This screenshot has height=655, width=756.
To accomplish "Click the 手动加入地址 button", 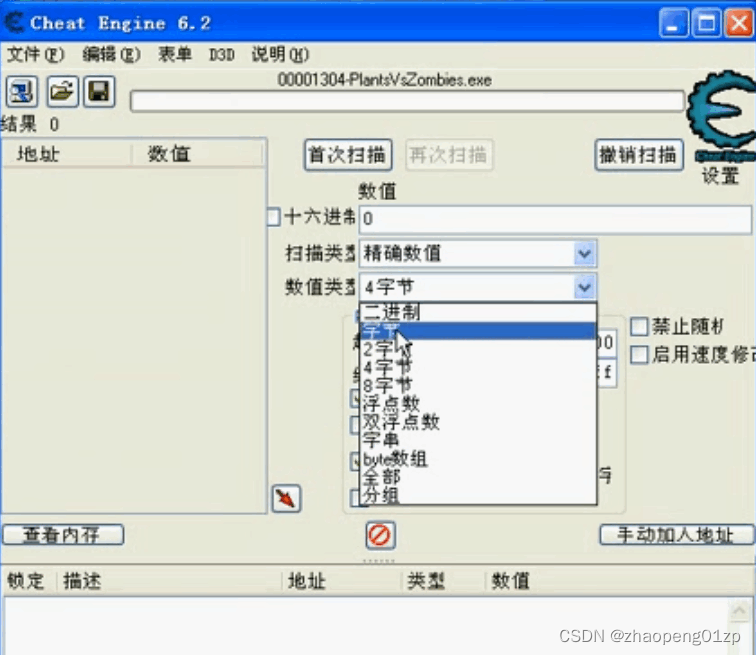I will click(676, 535).
